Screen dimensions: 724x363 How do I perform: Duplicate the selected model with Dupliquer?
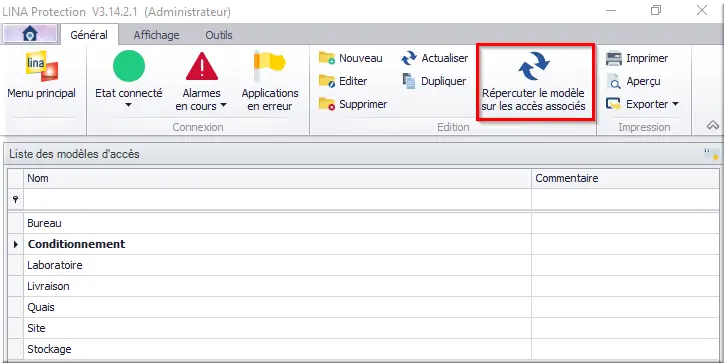[434, 81]
